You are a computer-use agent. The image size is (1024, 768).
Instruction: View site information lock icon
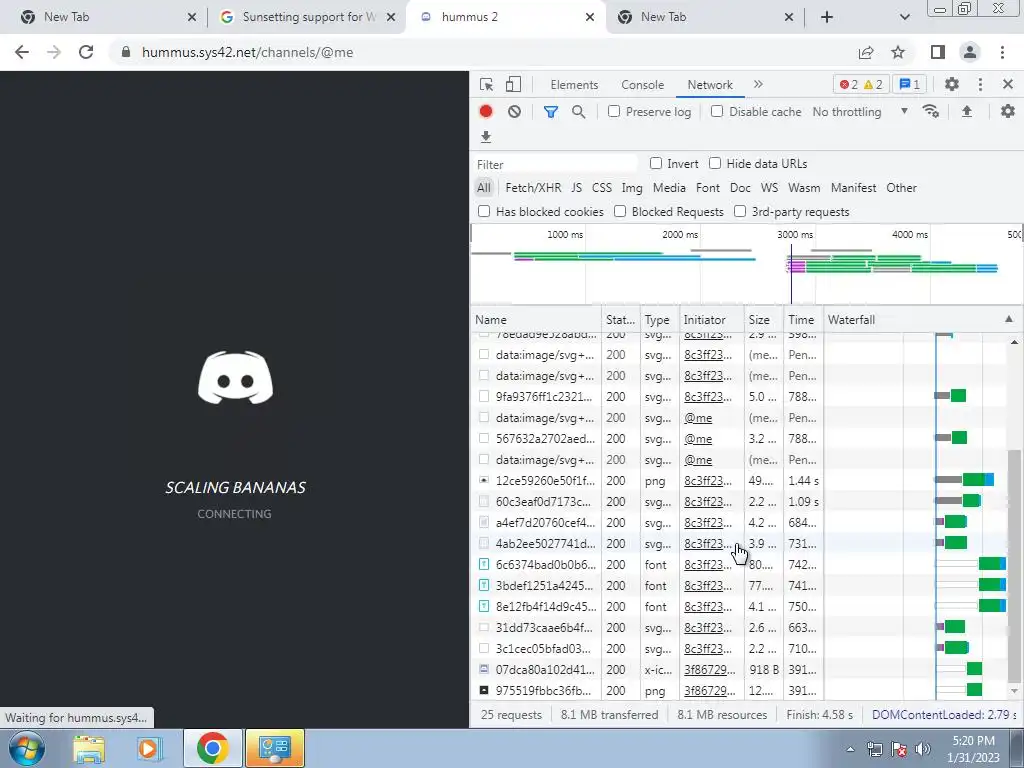pyautogui.click(x=126, y=52)
